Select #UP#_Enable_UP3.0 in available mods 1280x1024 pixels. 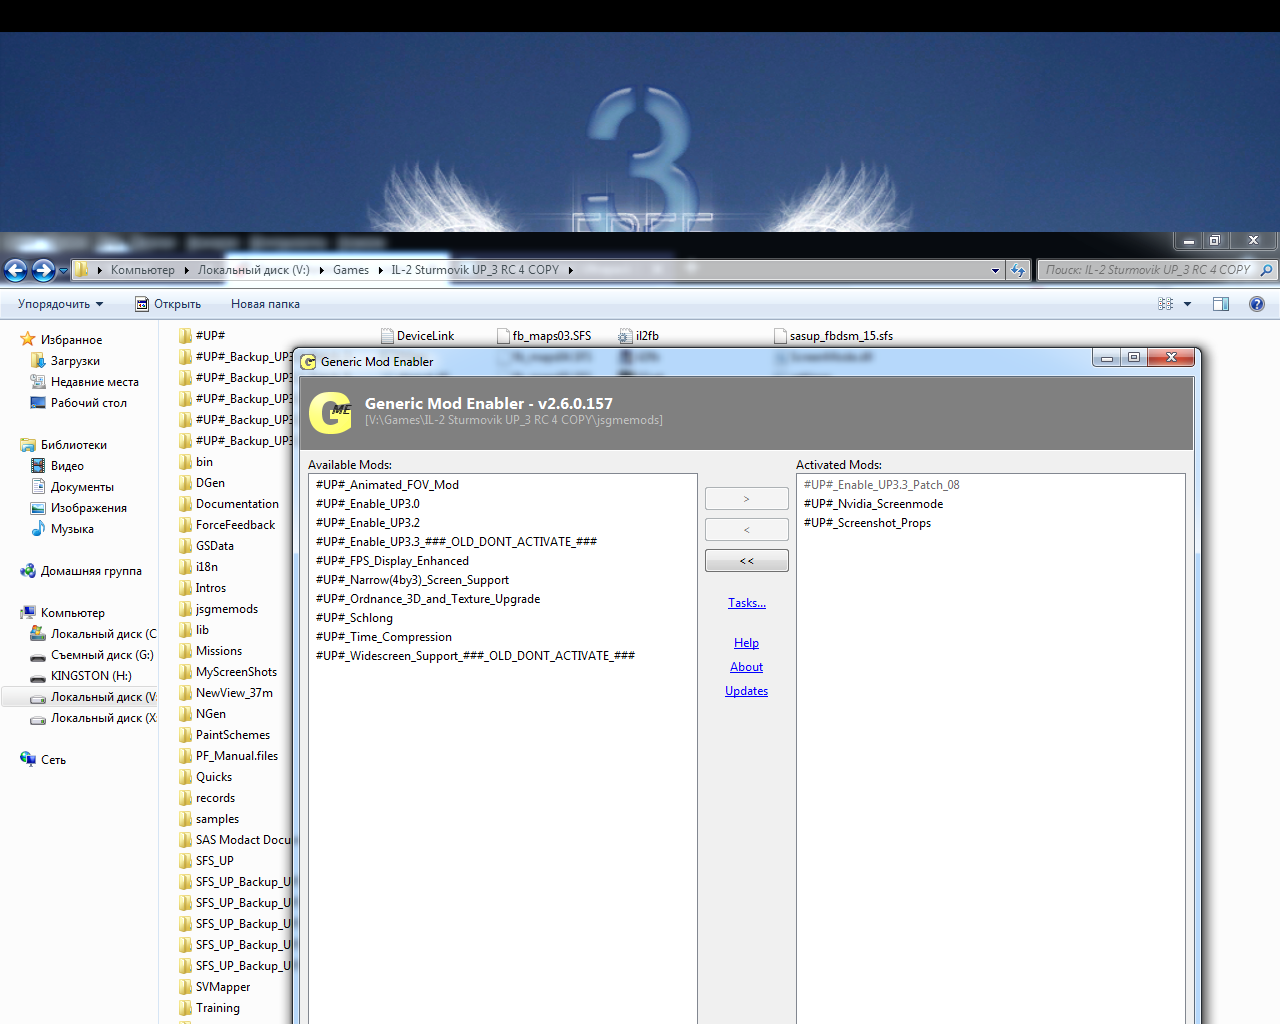click(x=367, y=504)
